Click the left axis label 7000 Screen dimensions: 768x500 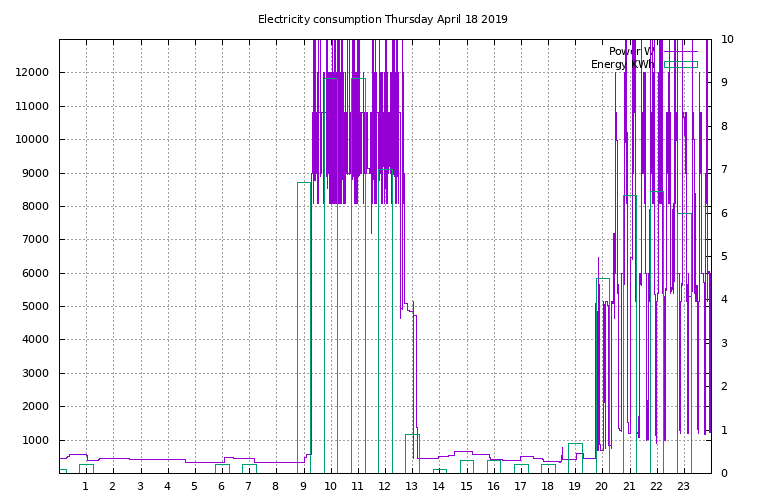point(35,239)
